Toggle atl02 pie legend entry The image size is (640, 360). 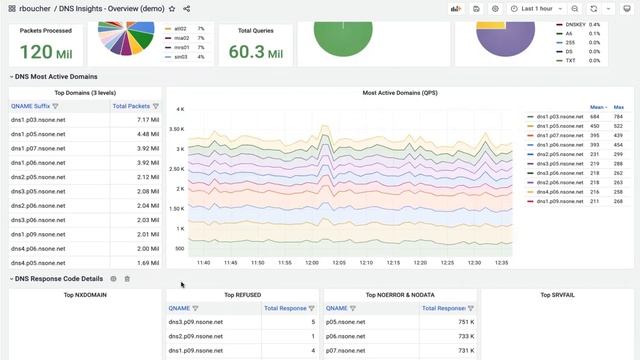click(x=180, y=29)
